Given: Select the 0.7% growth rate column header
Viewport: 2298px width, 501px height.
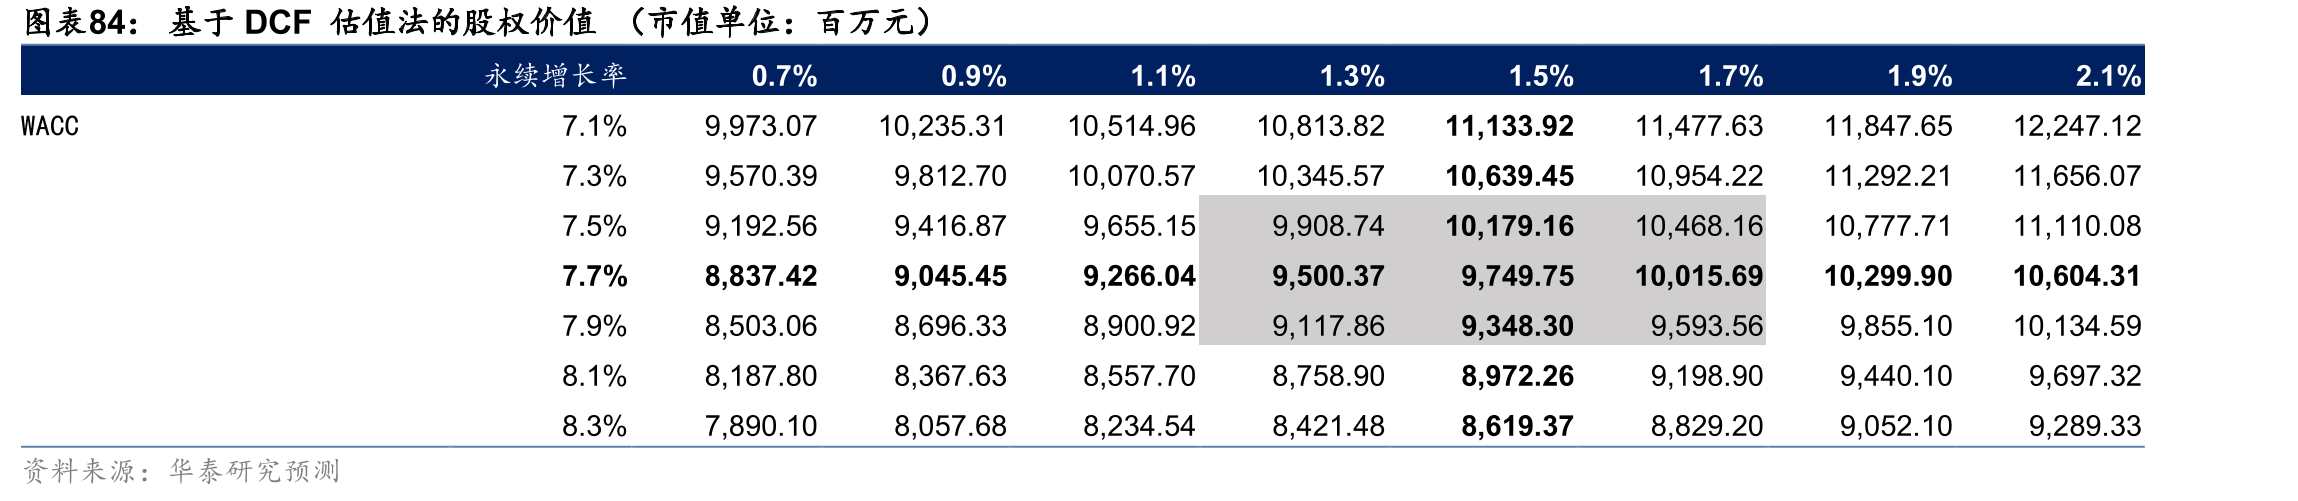Looking at the screenshot, I should coord(784,76).
